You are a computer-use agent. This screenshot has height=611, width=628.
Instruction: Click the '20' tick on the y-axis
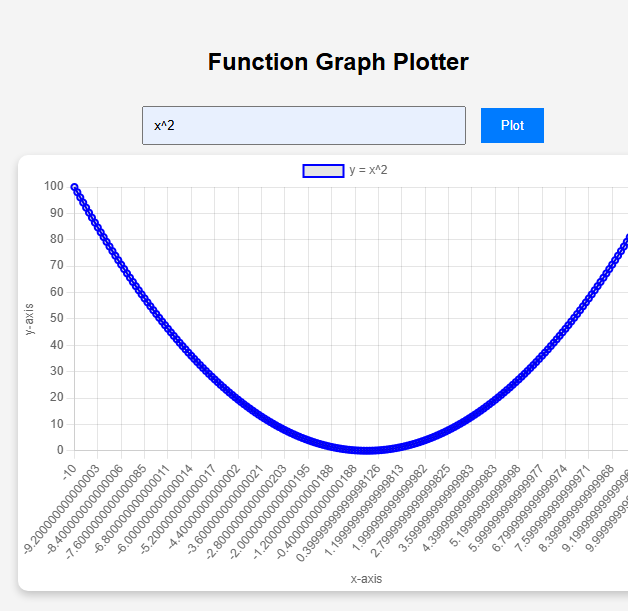tap(57, 397)
